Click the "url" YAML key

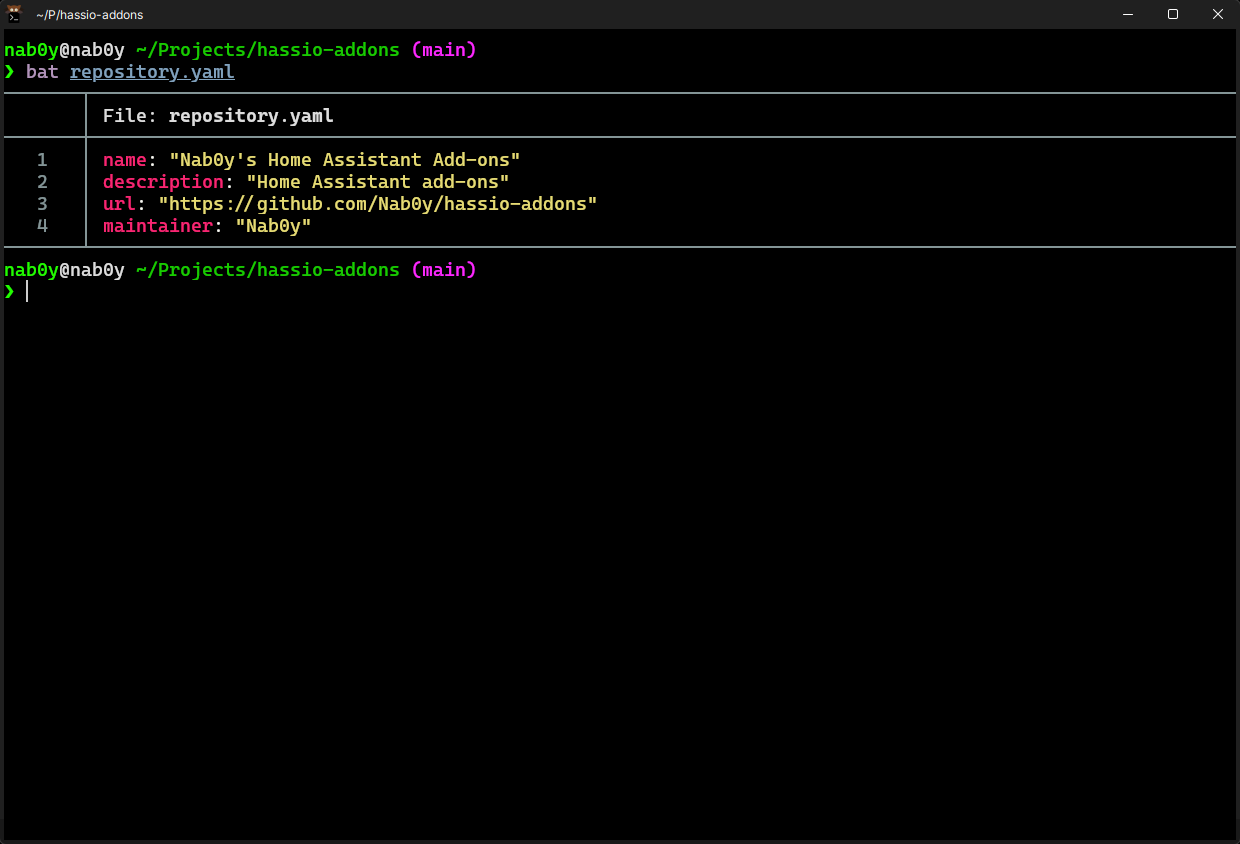[119, 204]
